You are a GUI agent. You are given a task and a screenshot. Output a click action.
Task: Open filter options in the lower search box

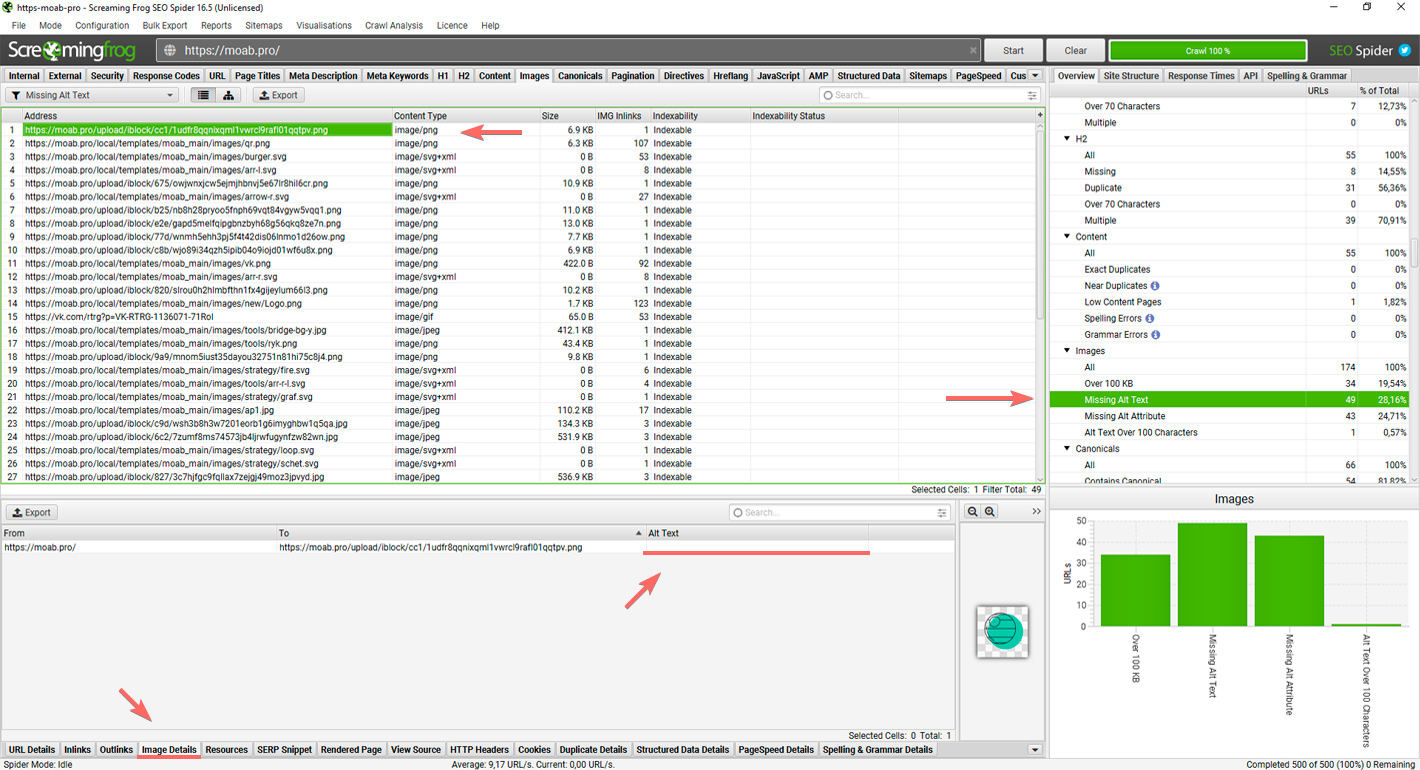point(942,513)
